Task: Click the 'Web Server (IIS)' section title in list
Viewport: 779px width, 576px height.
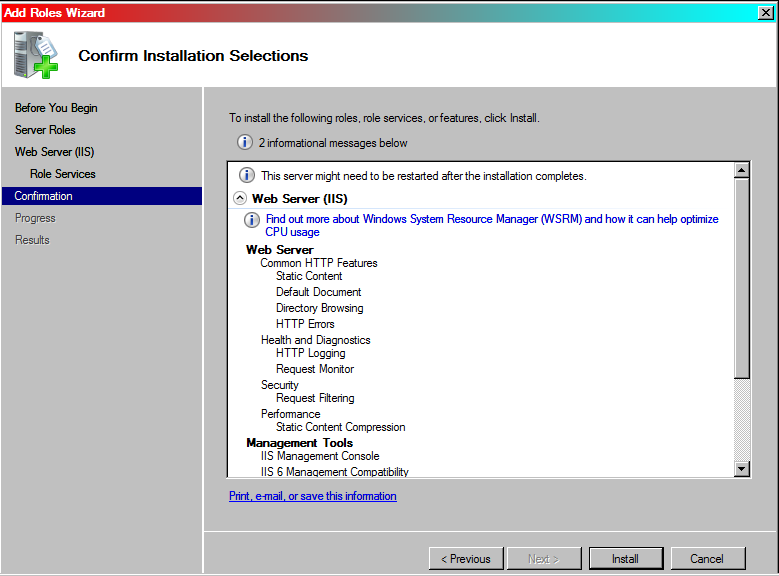Action: pos(300,199)
